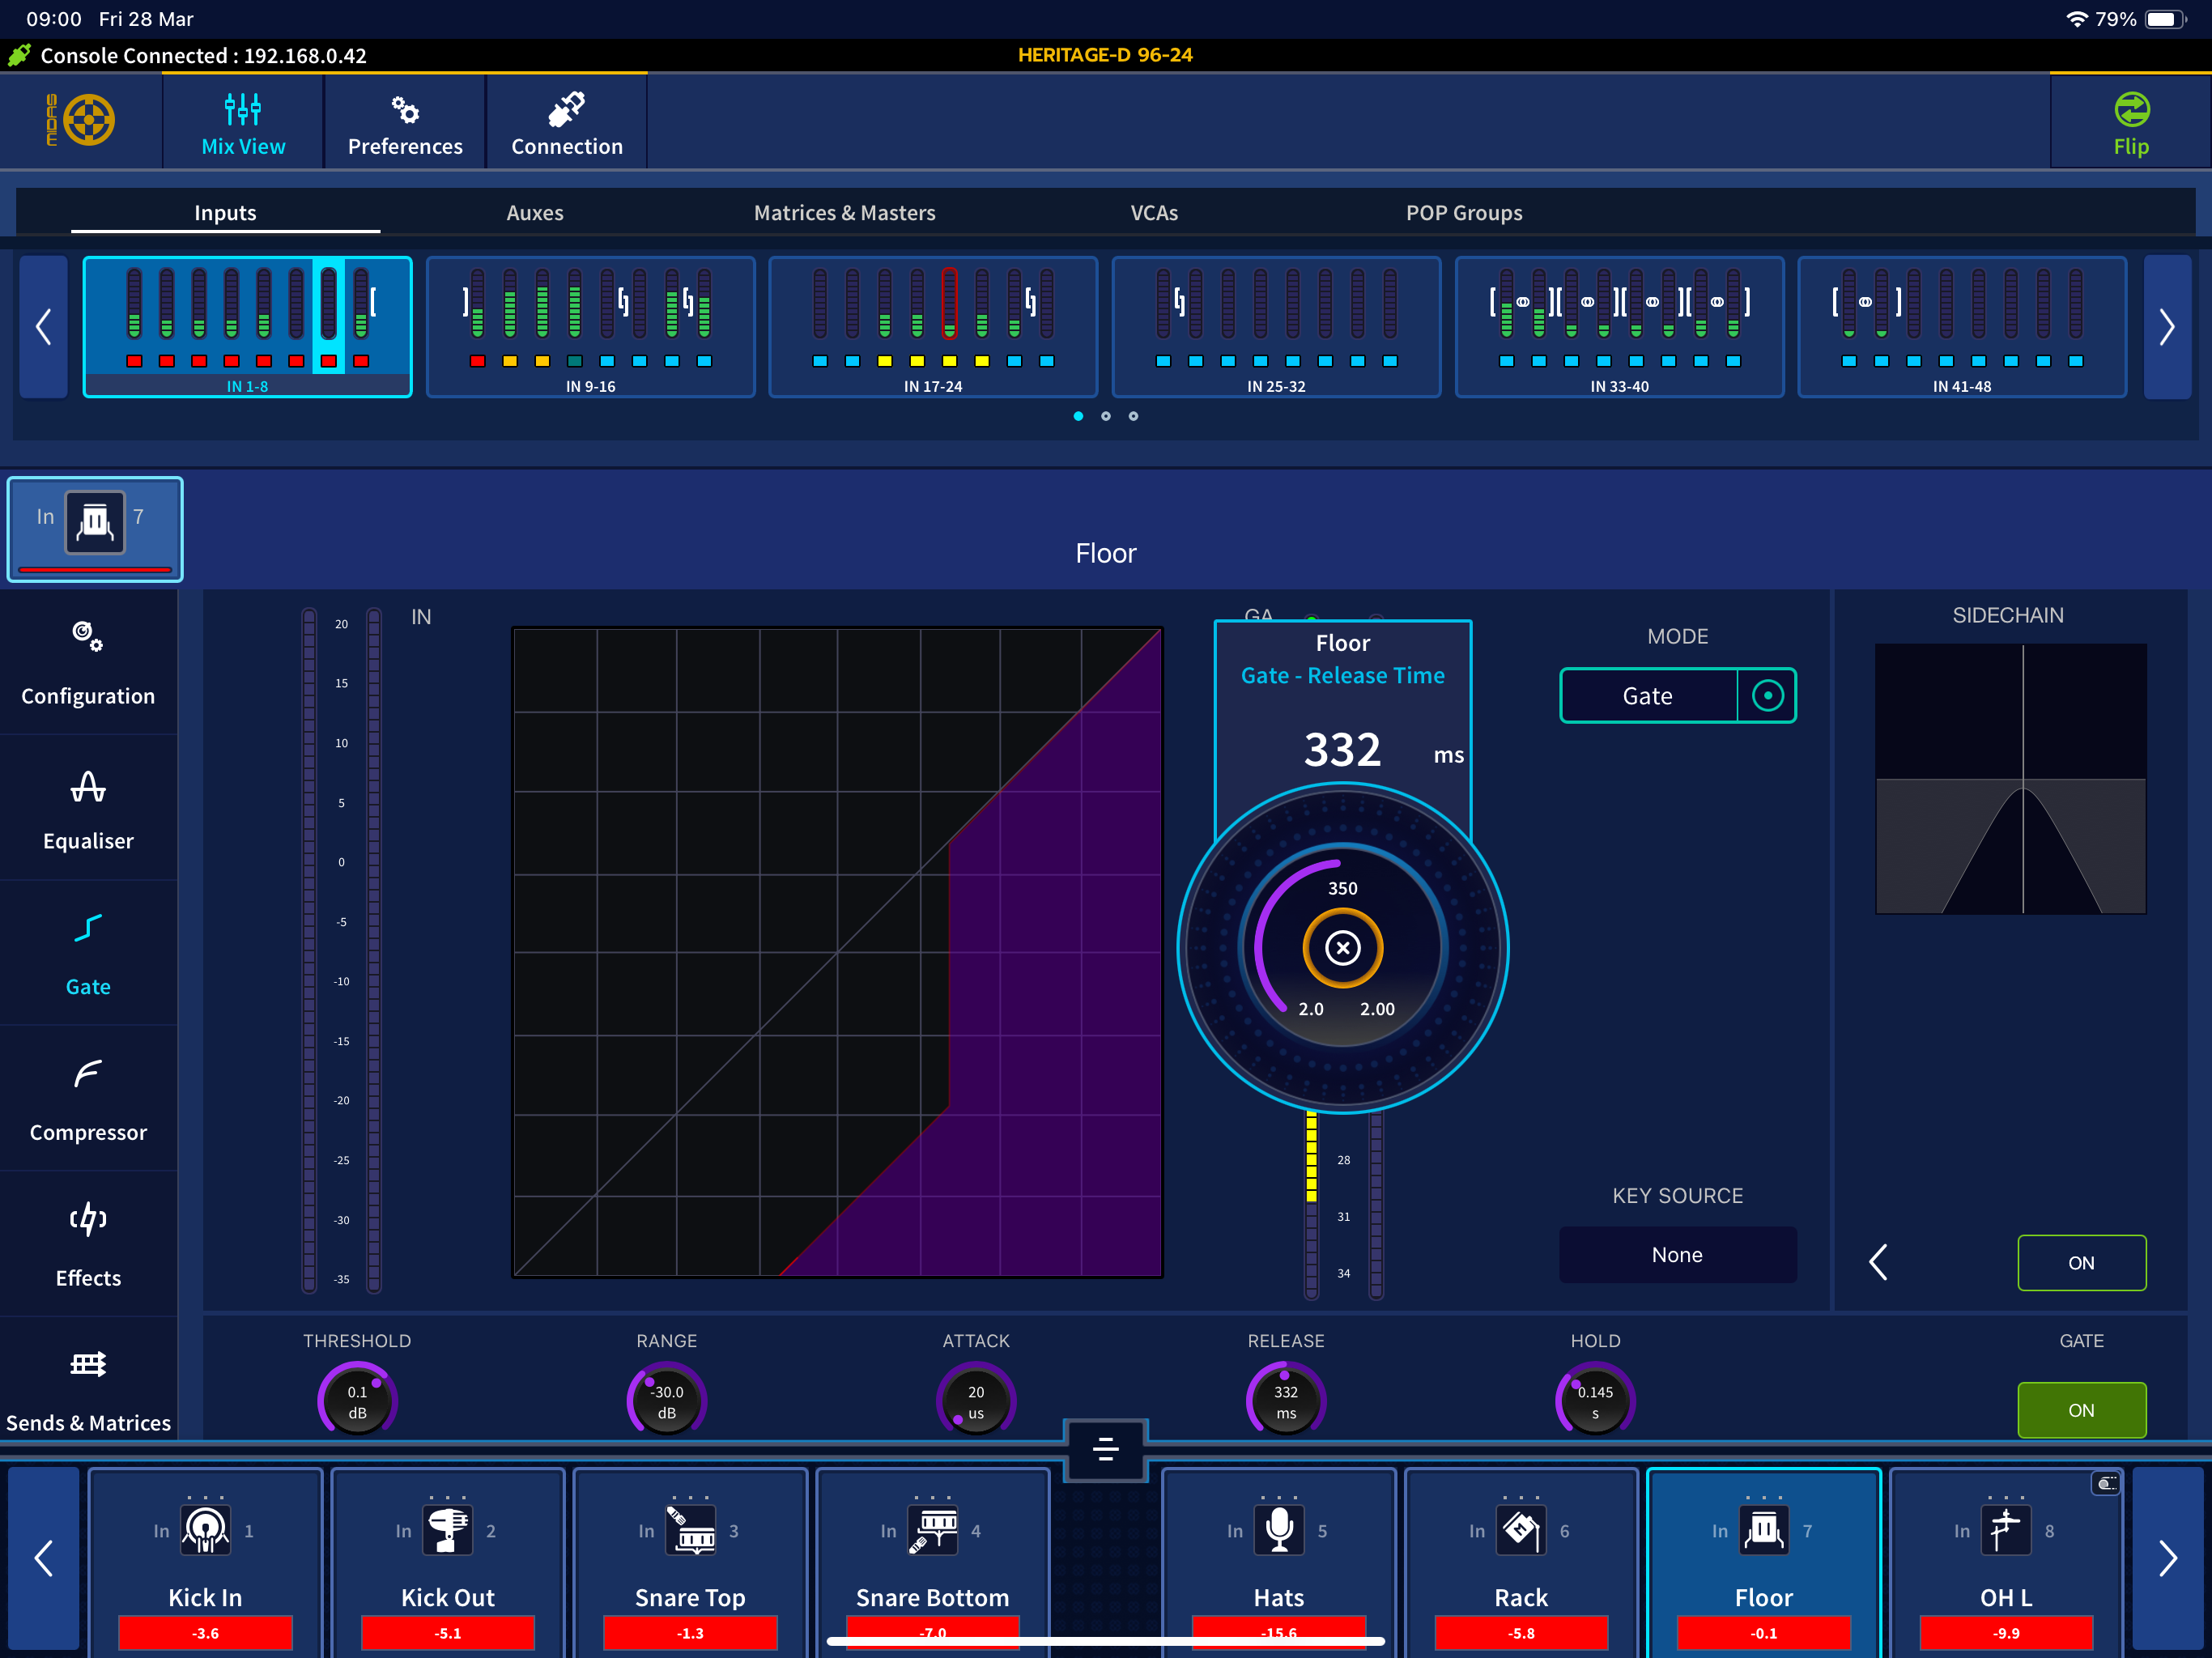Image resolution: width=2212 pixels, height=1658 pixels.
Task: Switch to the VCAs tab
Action: pos(1154,212)
